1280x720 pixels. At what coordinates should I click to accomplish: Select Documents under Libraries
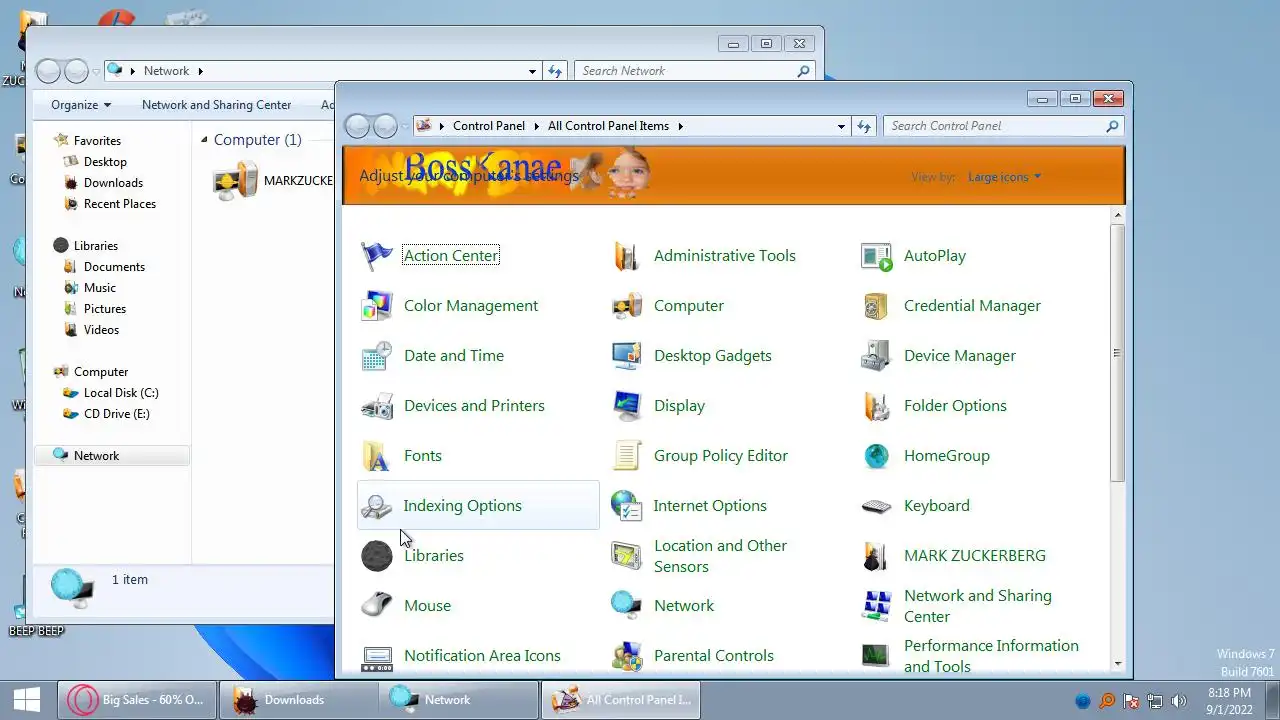tap(114, 267)
